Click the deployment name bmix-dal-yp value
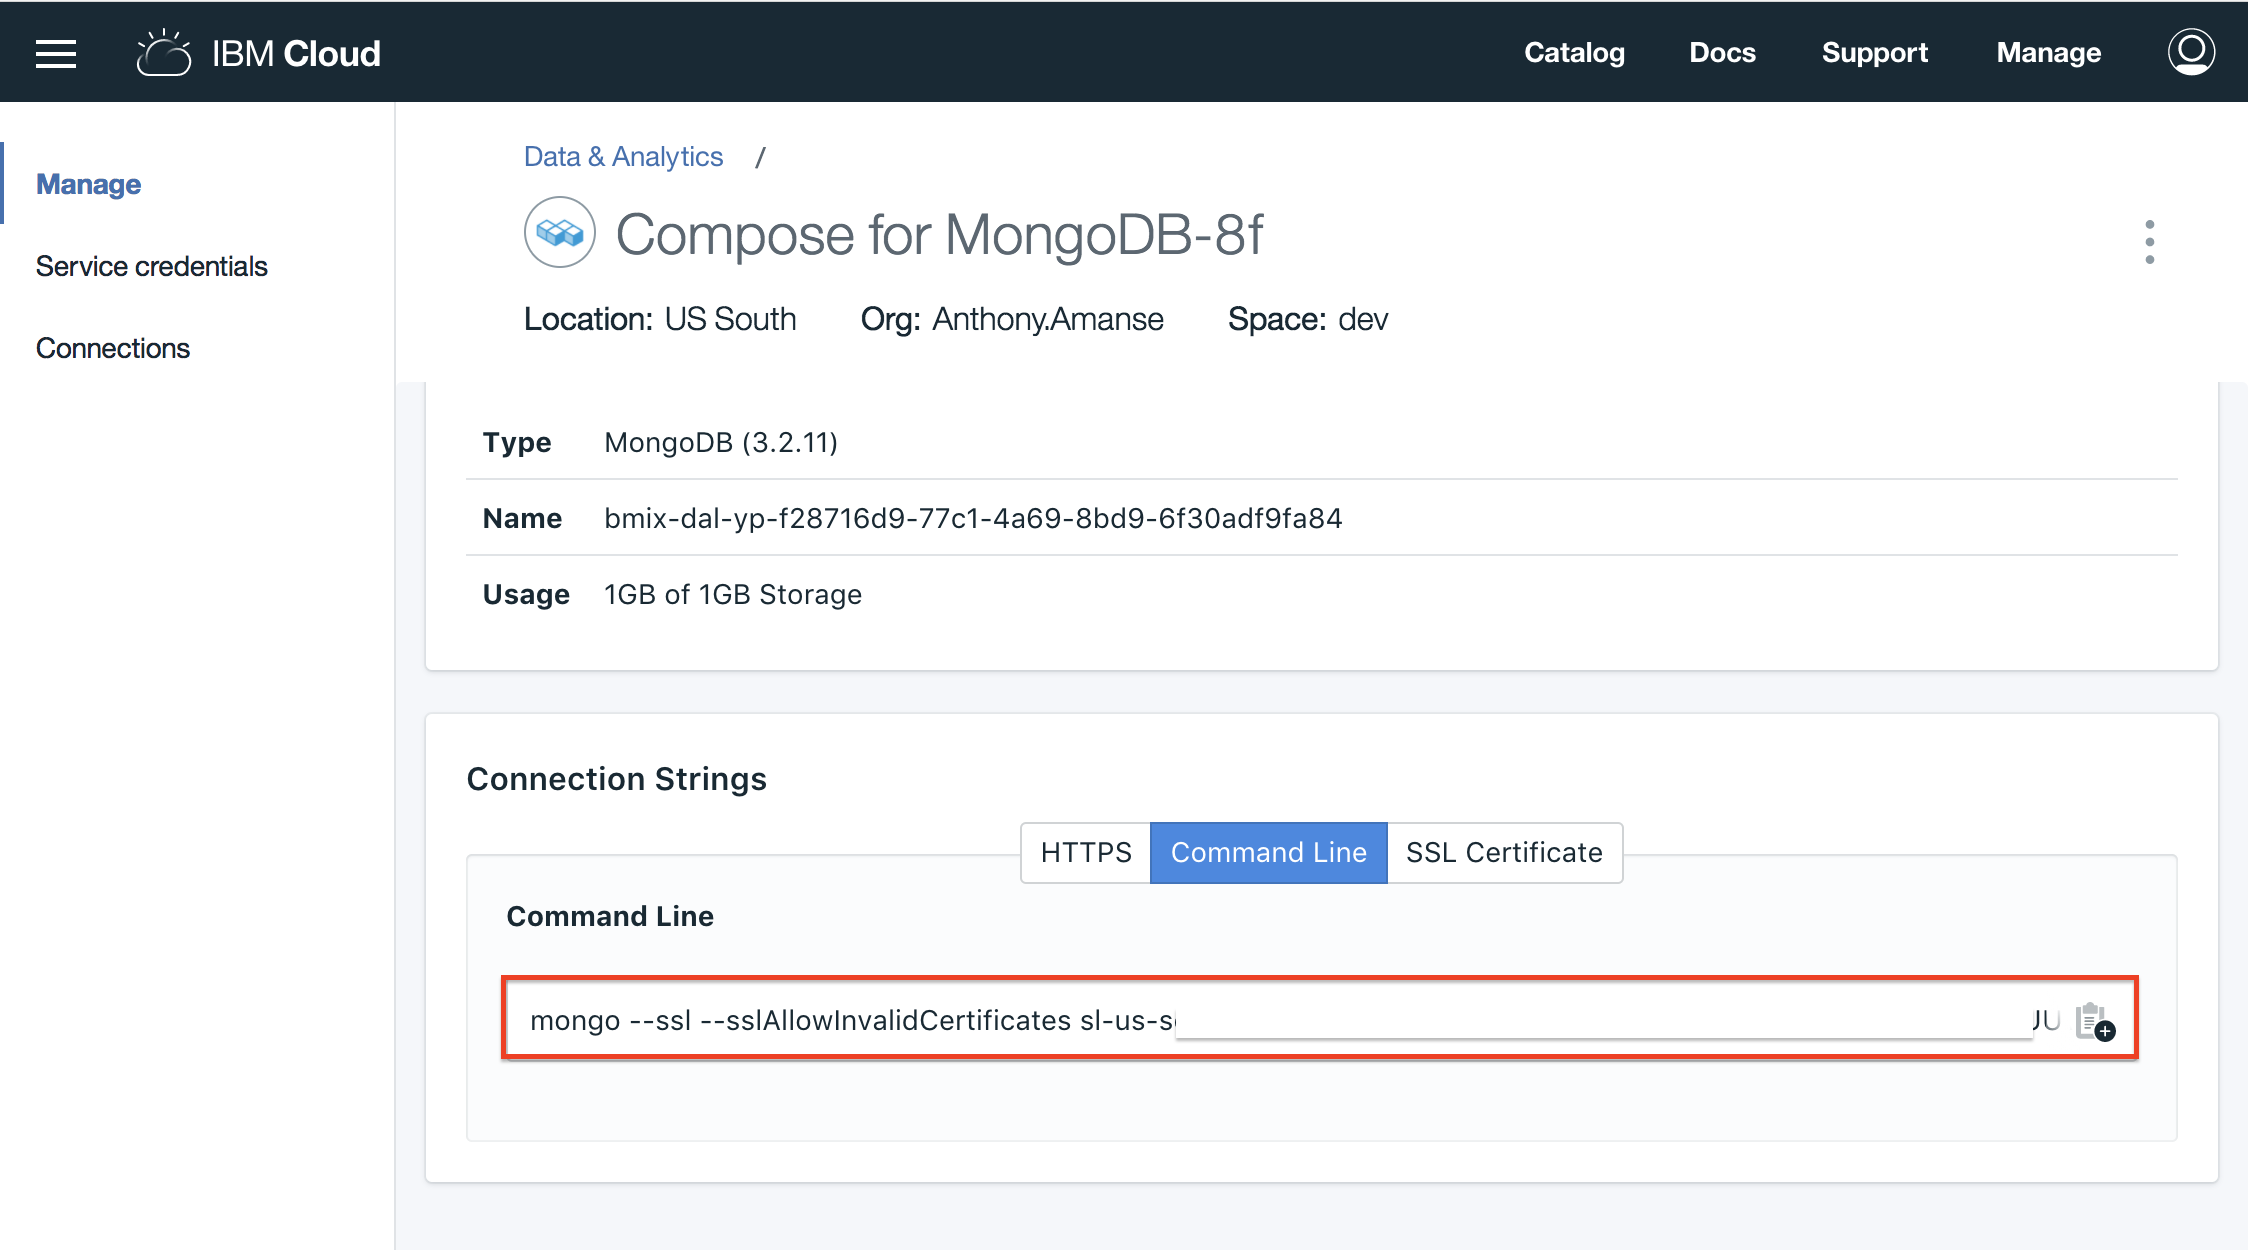The width and height of the screenshot is (2248, 1250). (972, 518)
